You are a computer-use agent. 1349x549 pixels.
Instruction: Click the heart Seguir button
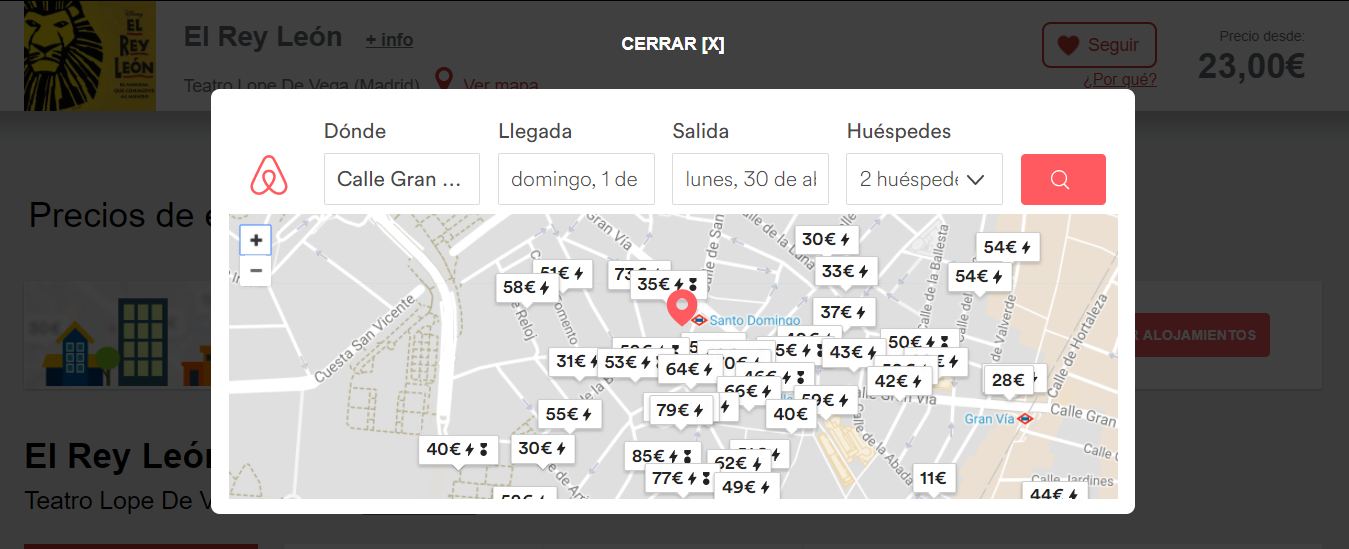pyautogui.click(x=1098, y=45)
